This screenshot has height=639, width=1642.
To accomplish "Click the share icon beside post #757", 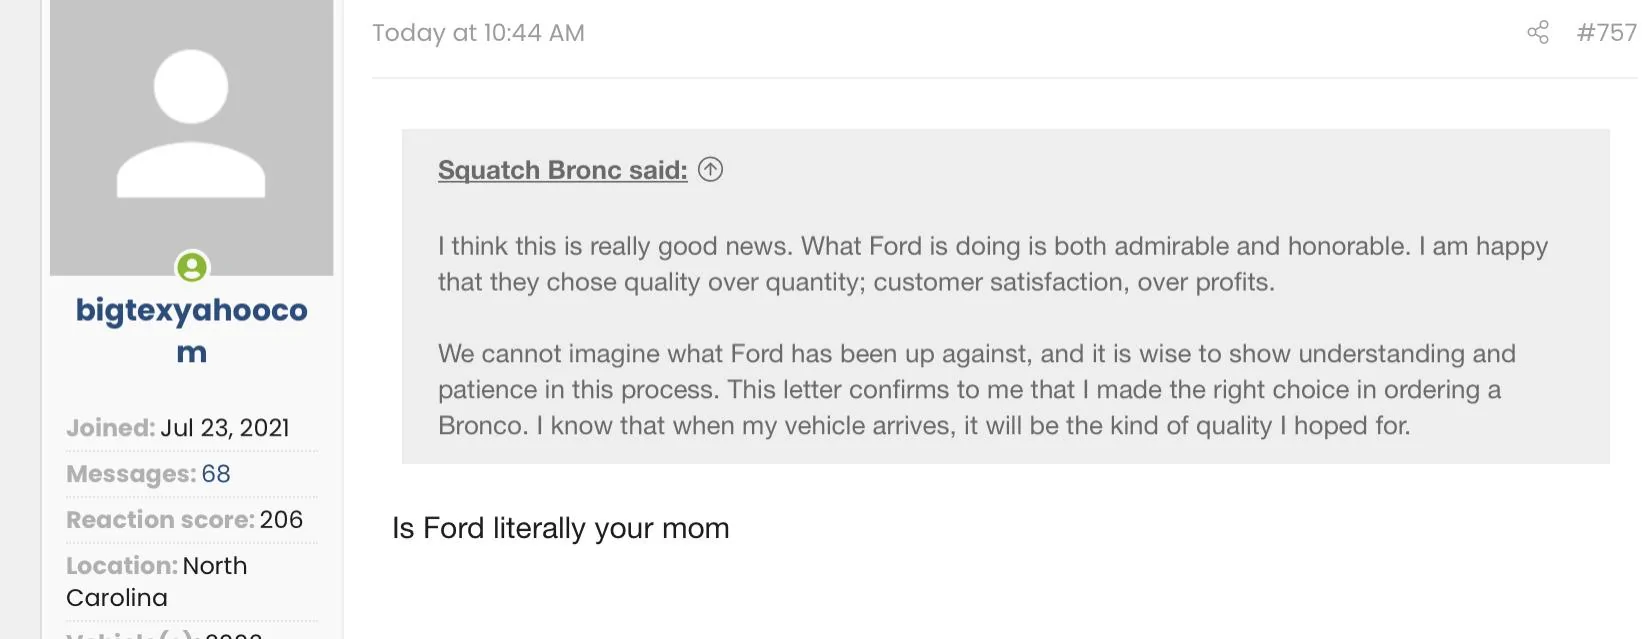I will pyautogui.click(x=1538, y=33).
